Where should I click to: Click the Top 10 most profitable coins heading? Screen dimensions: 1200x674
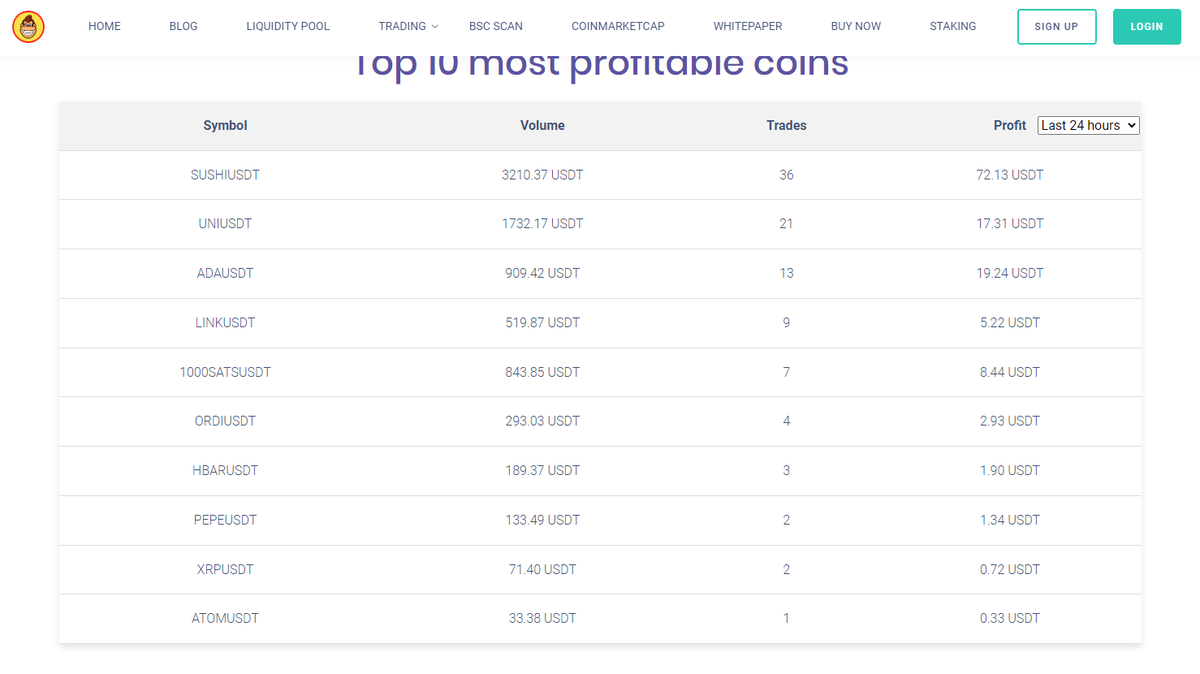pyautogui.click(x=600, y=67)
